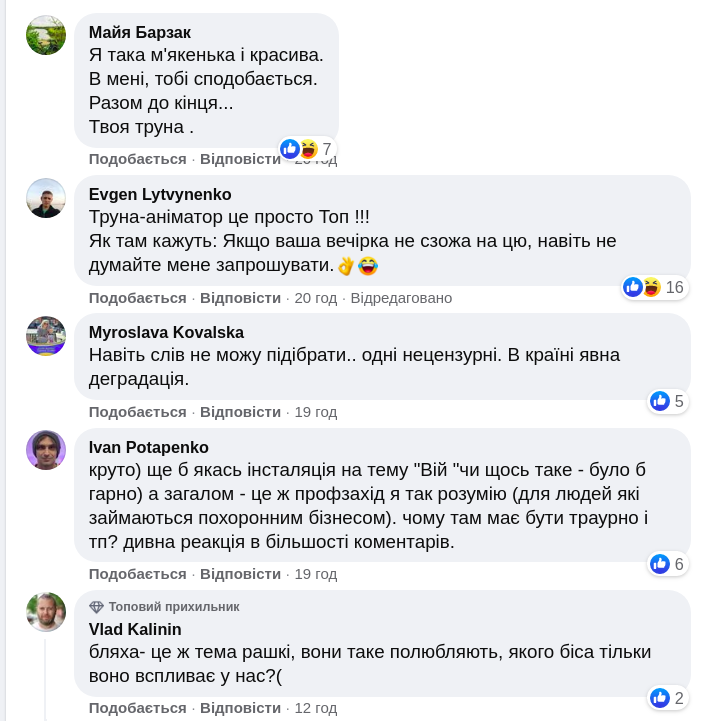Open Evgen Lytvynenko's profile name link
The height and width of the screenshot is (721, 724).
click(x=160, y=194)
